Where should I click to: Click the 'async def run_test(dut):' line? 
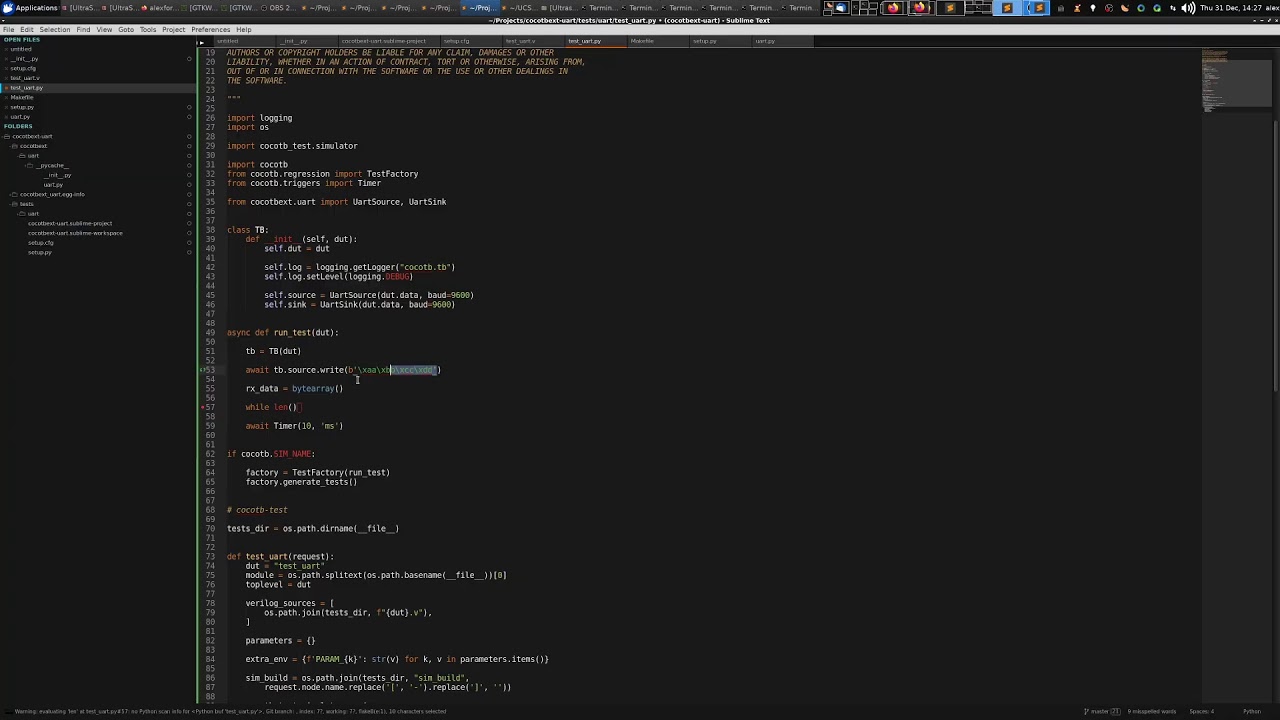click(x=283, y=333)
